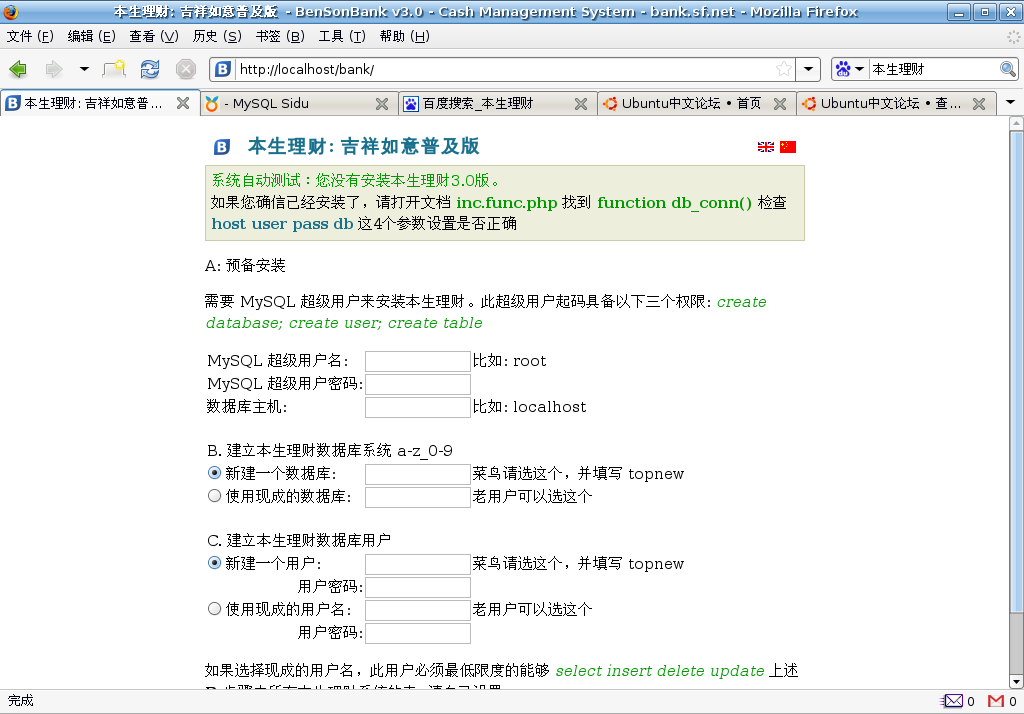1024x714 pixels.
Task: Open the 文件 (F) menu
Action: click(30, 37)
